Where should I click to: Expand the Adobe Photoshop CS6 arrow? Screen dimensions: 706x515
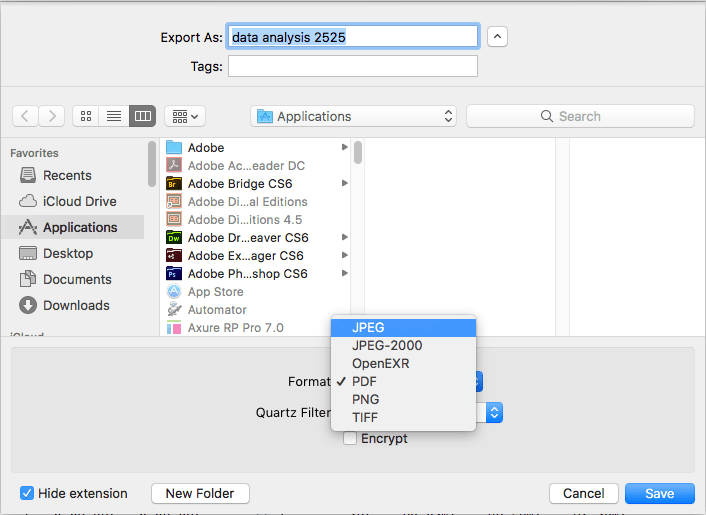[x=344, y=273]
